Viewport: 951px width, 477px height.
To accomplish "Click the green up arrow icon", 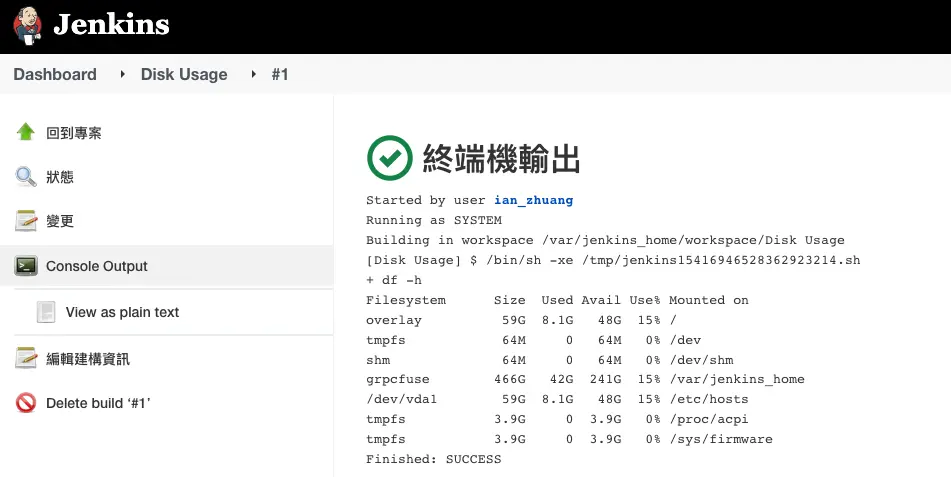I will 25,132.
